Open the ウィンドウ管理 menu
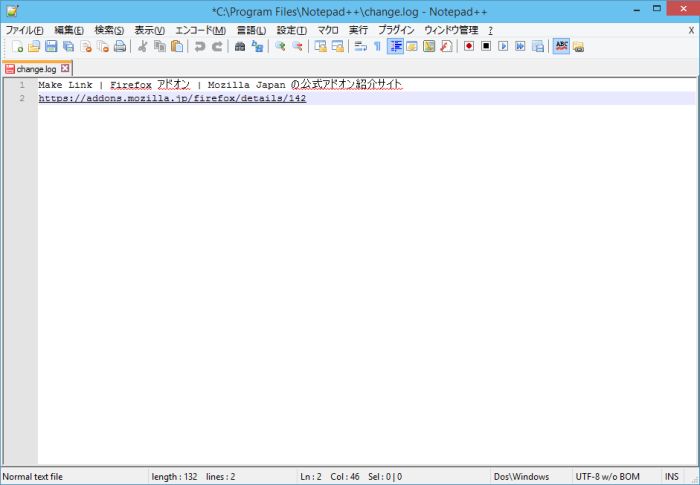 (451, 30)
